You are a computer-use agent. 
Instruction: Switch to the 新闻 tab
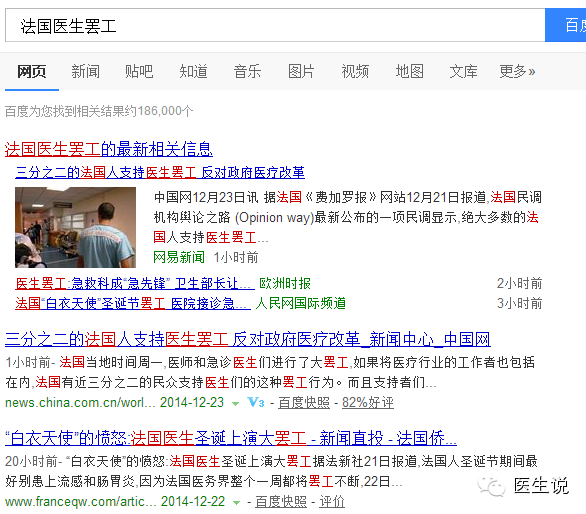tap(86, 71)
